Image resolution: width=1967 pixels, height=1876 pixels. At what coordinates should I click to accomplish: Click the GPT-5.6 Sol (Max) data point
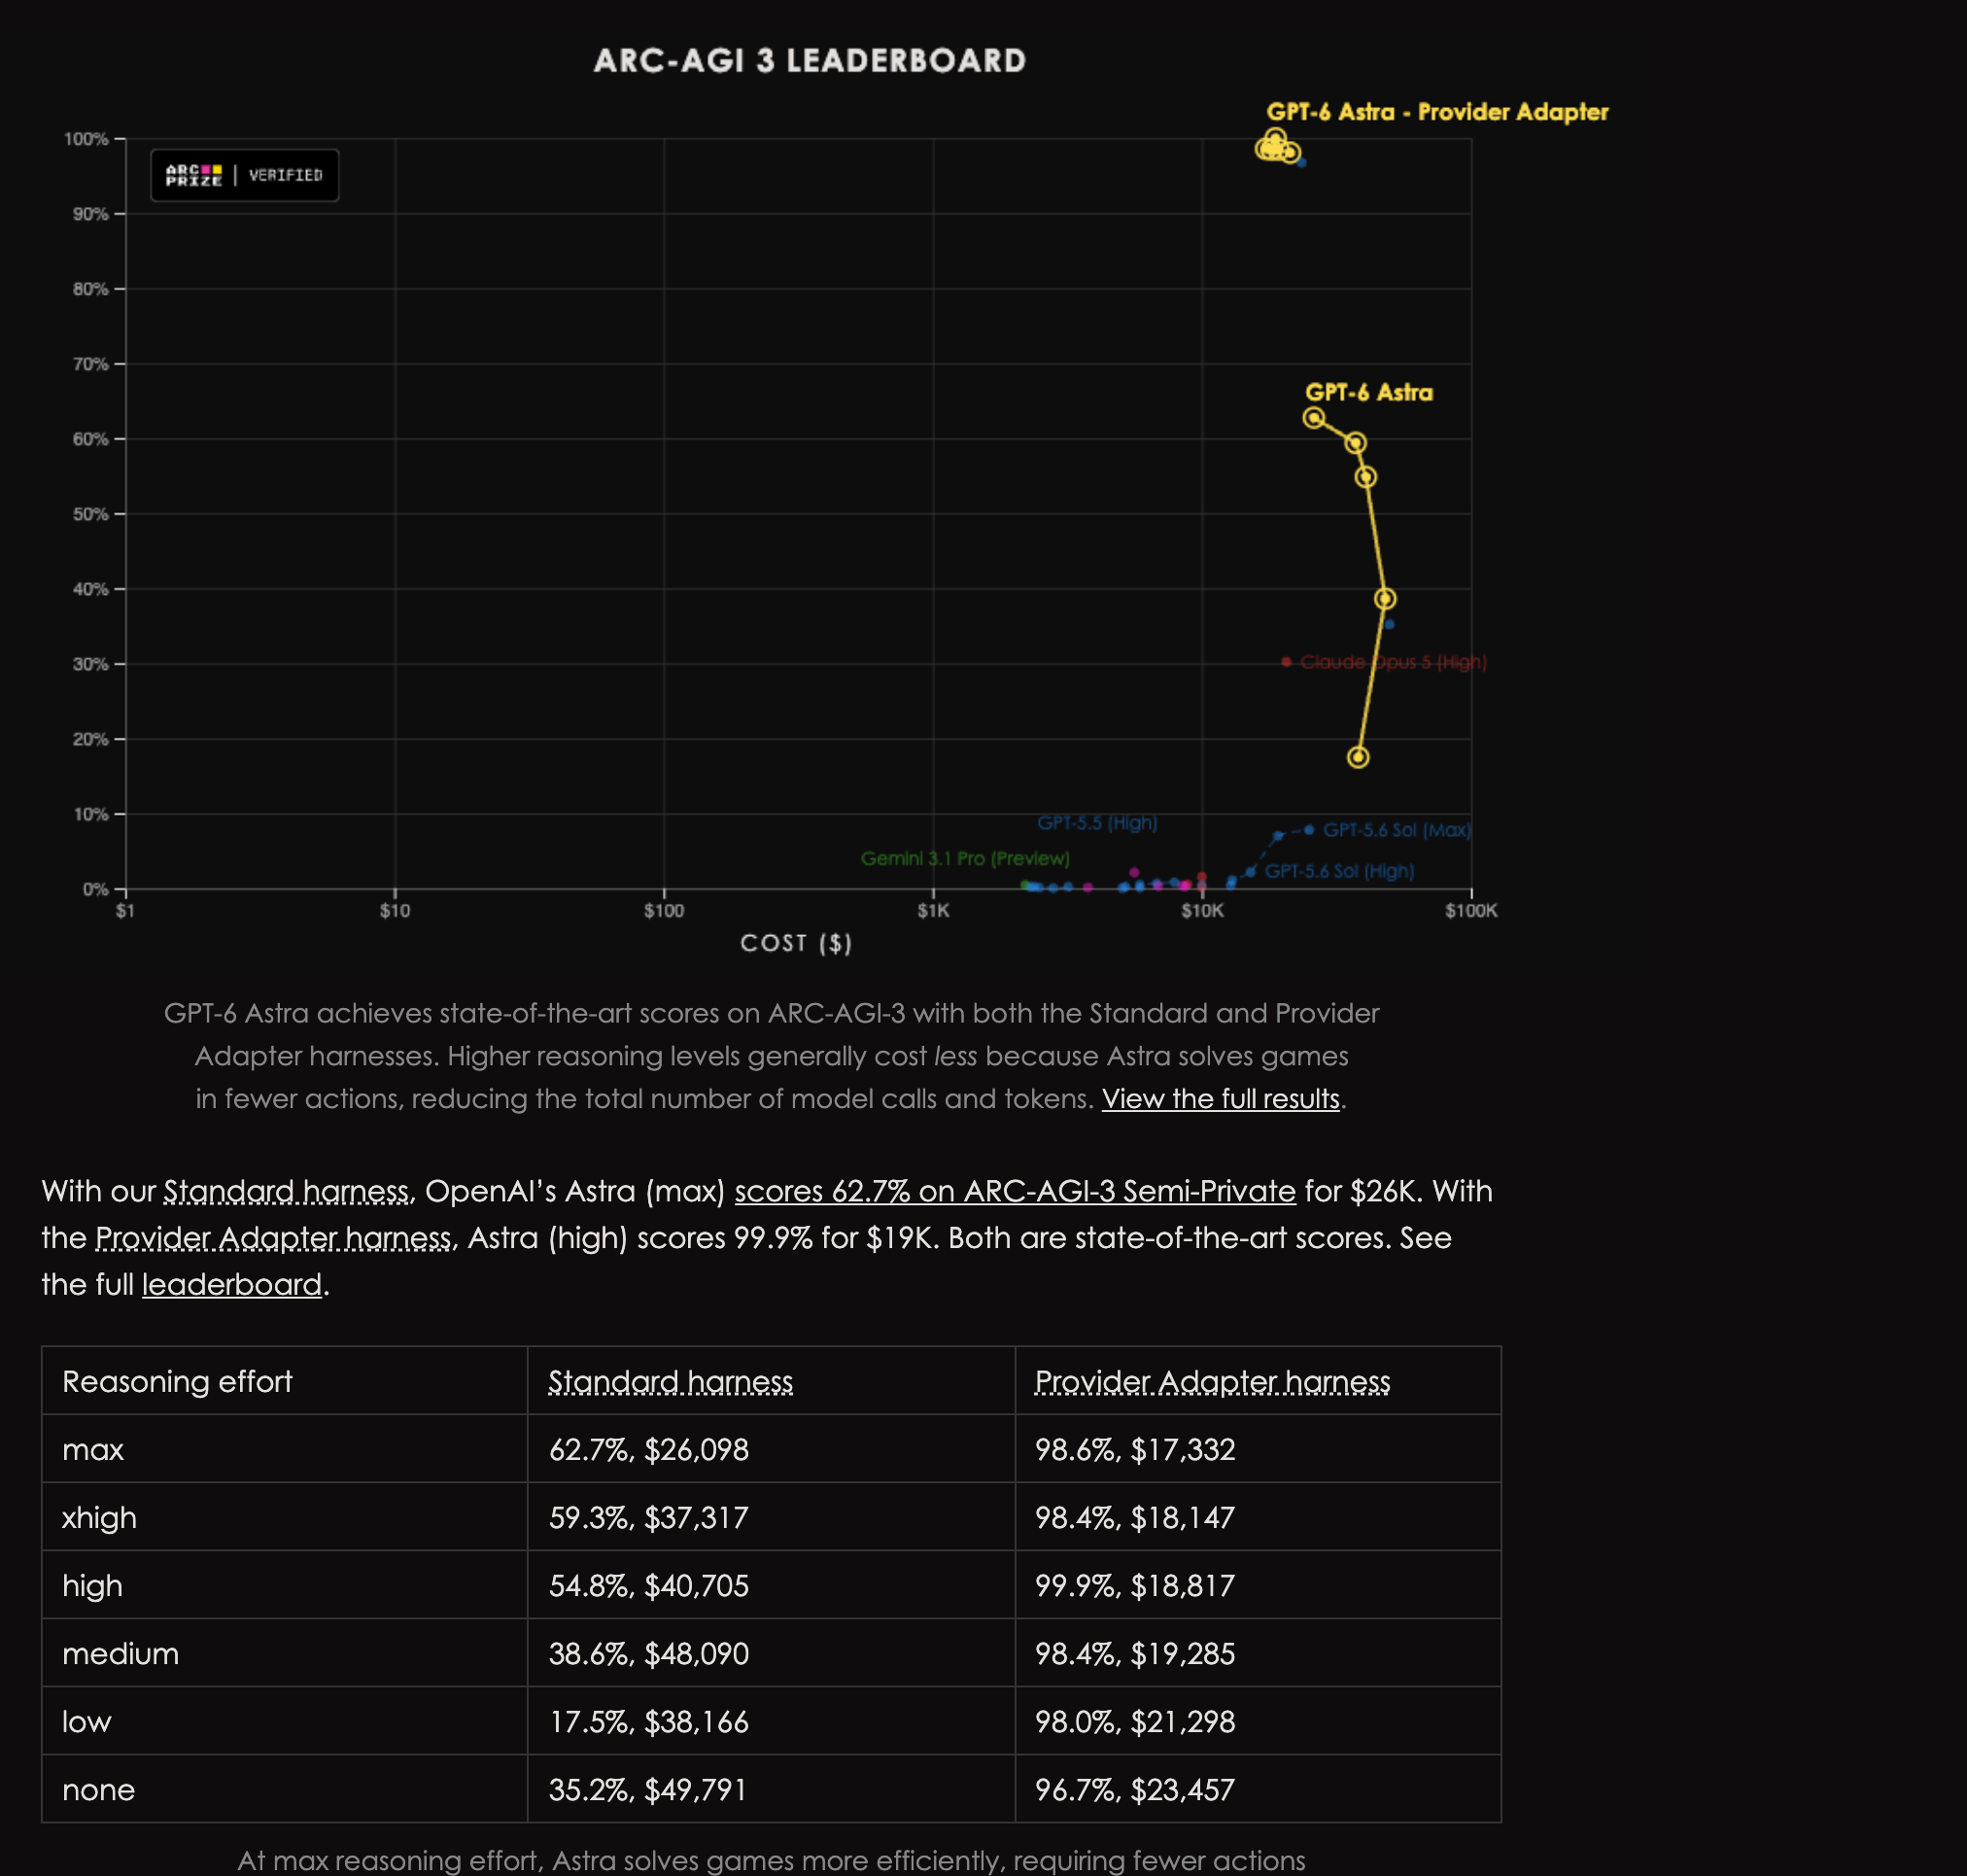(x=1309, y=830)
